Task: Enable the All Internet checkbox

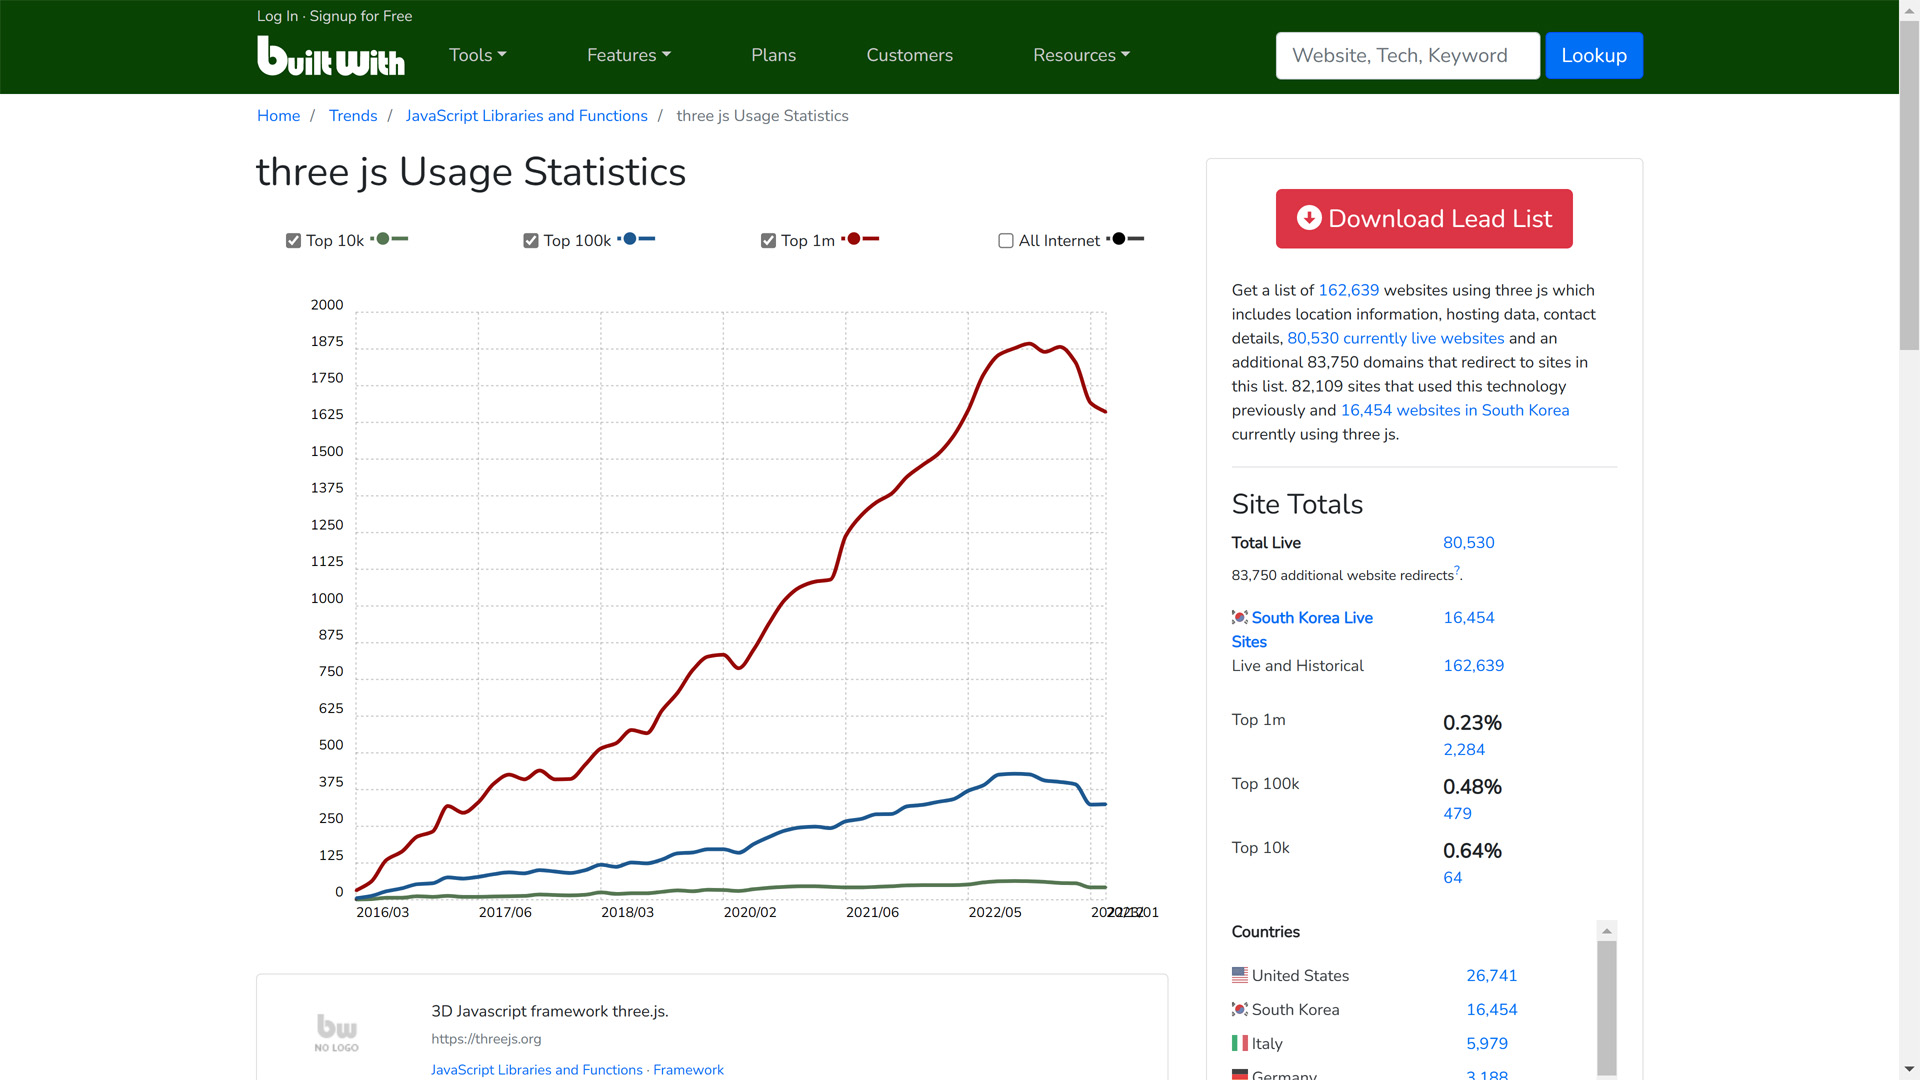Action: [1006, 241]
